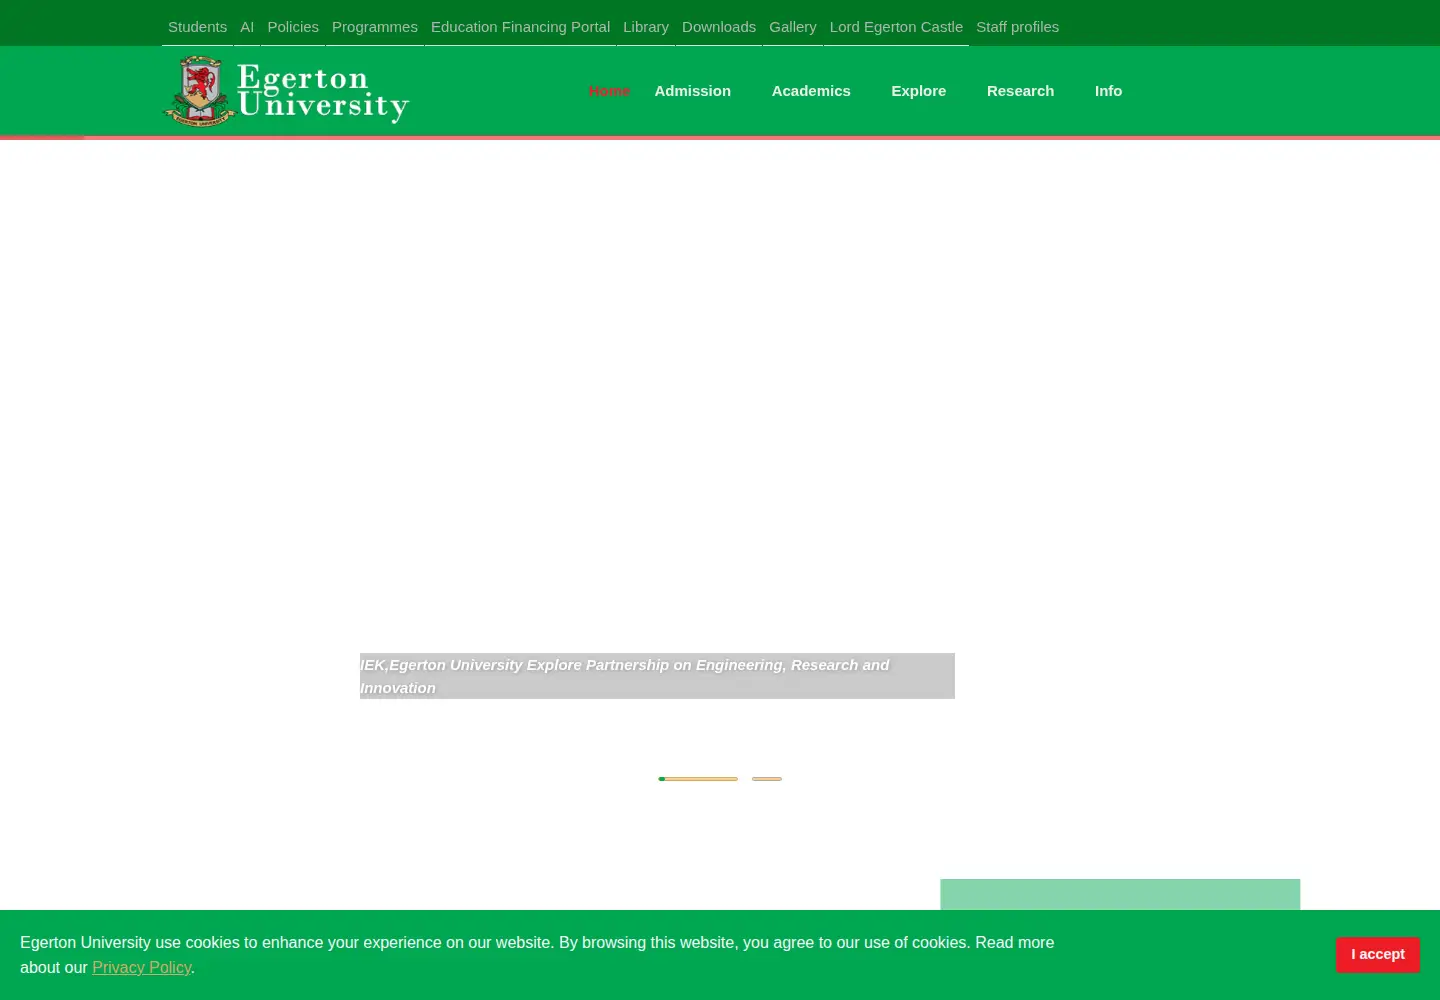Select the second slideshow indicator bar
This screenshot has height=1000, width=1440.
pos(767,779)
